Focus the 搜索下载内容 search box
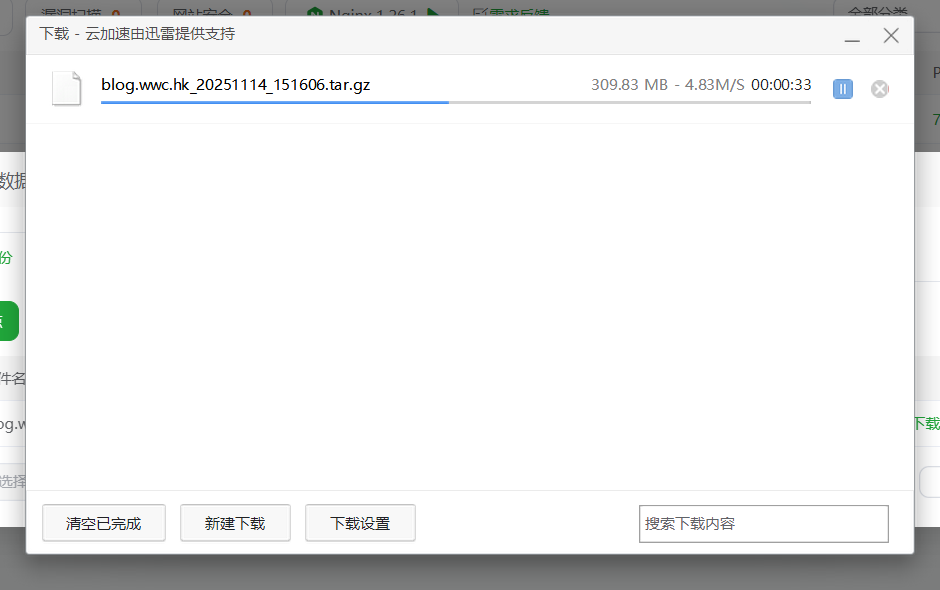Image resolution: width=940 pixels, height=590 pixels. 763,523
